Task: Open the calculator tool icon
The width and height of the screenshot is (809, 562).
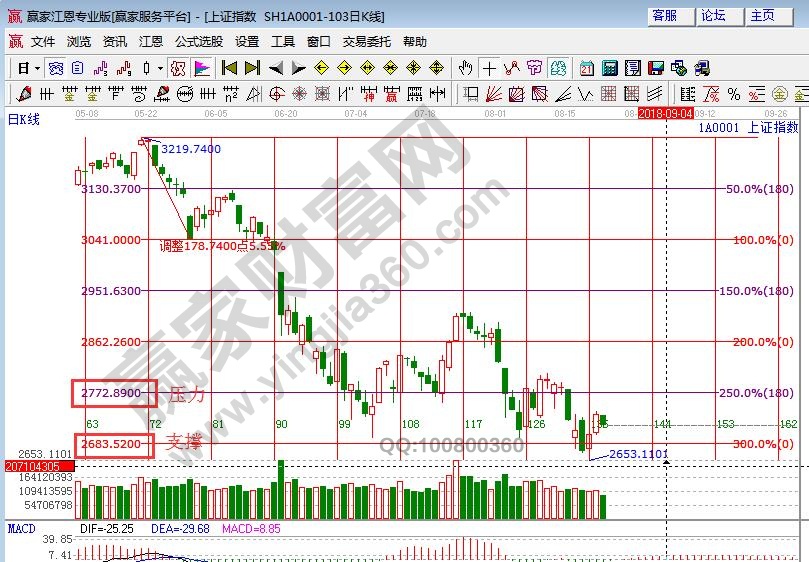Action: coord(608,68)
